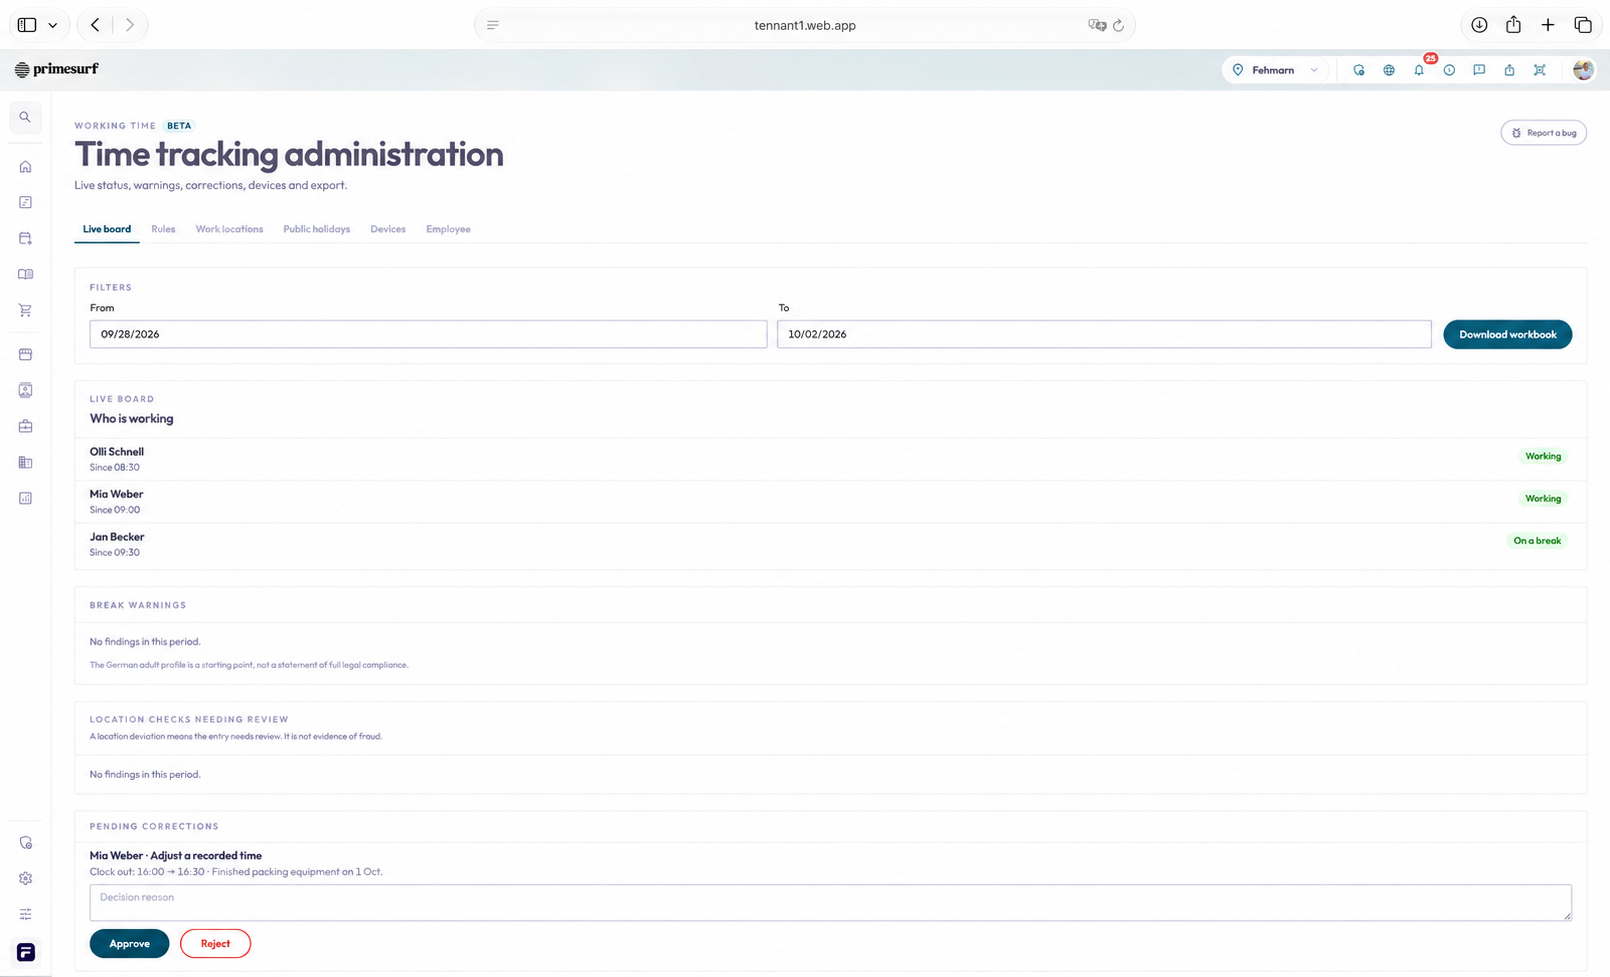
Task: Switch to the Rules tab
Action: click(x=163, y=229)
